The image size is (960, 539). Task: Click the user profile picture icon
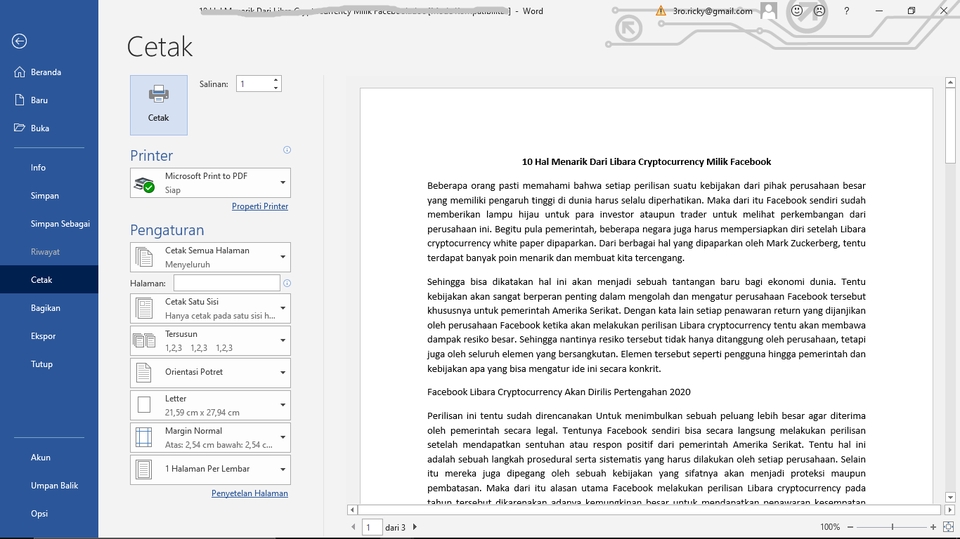(x=769, y=10)
